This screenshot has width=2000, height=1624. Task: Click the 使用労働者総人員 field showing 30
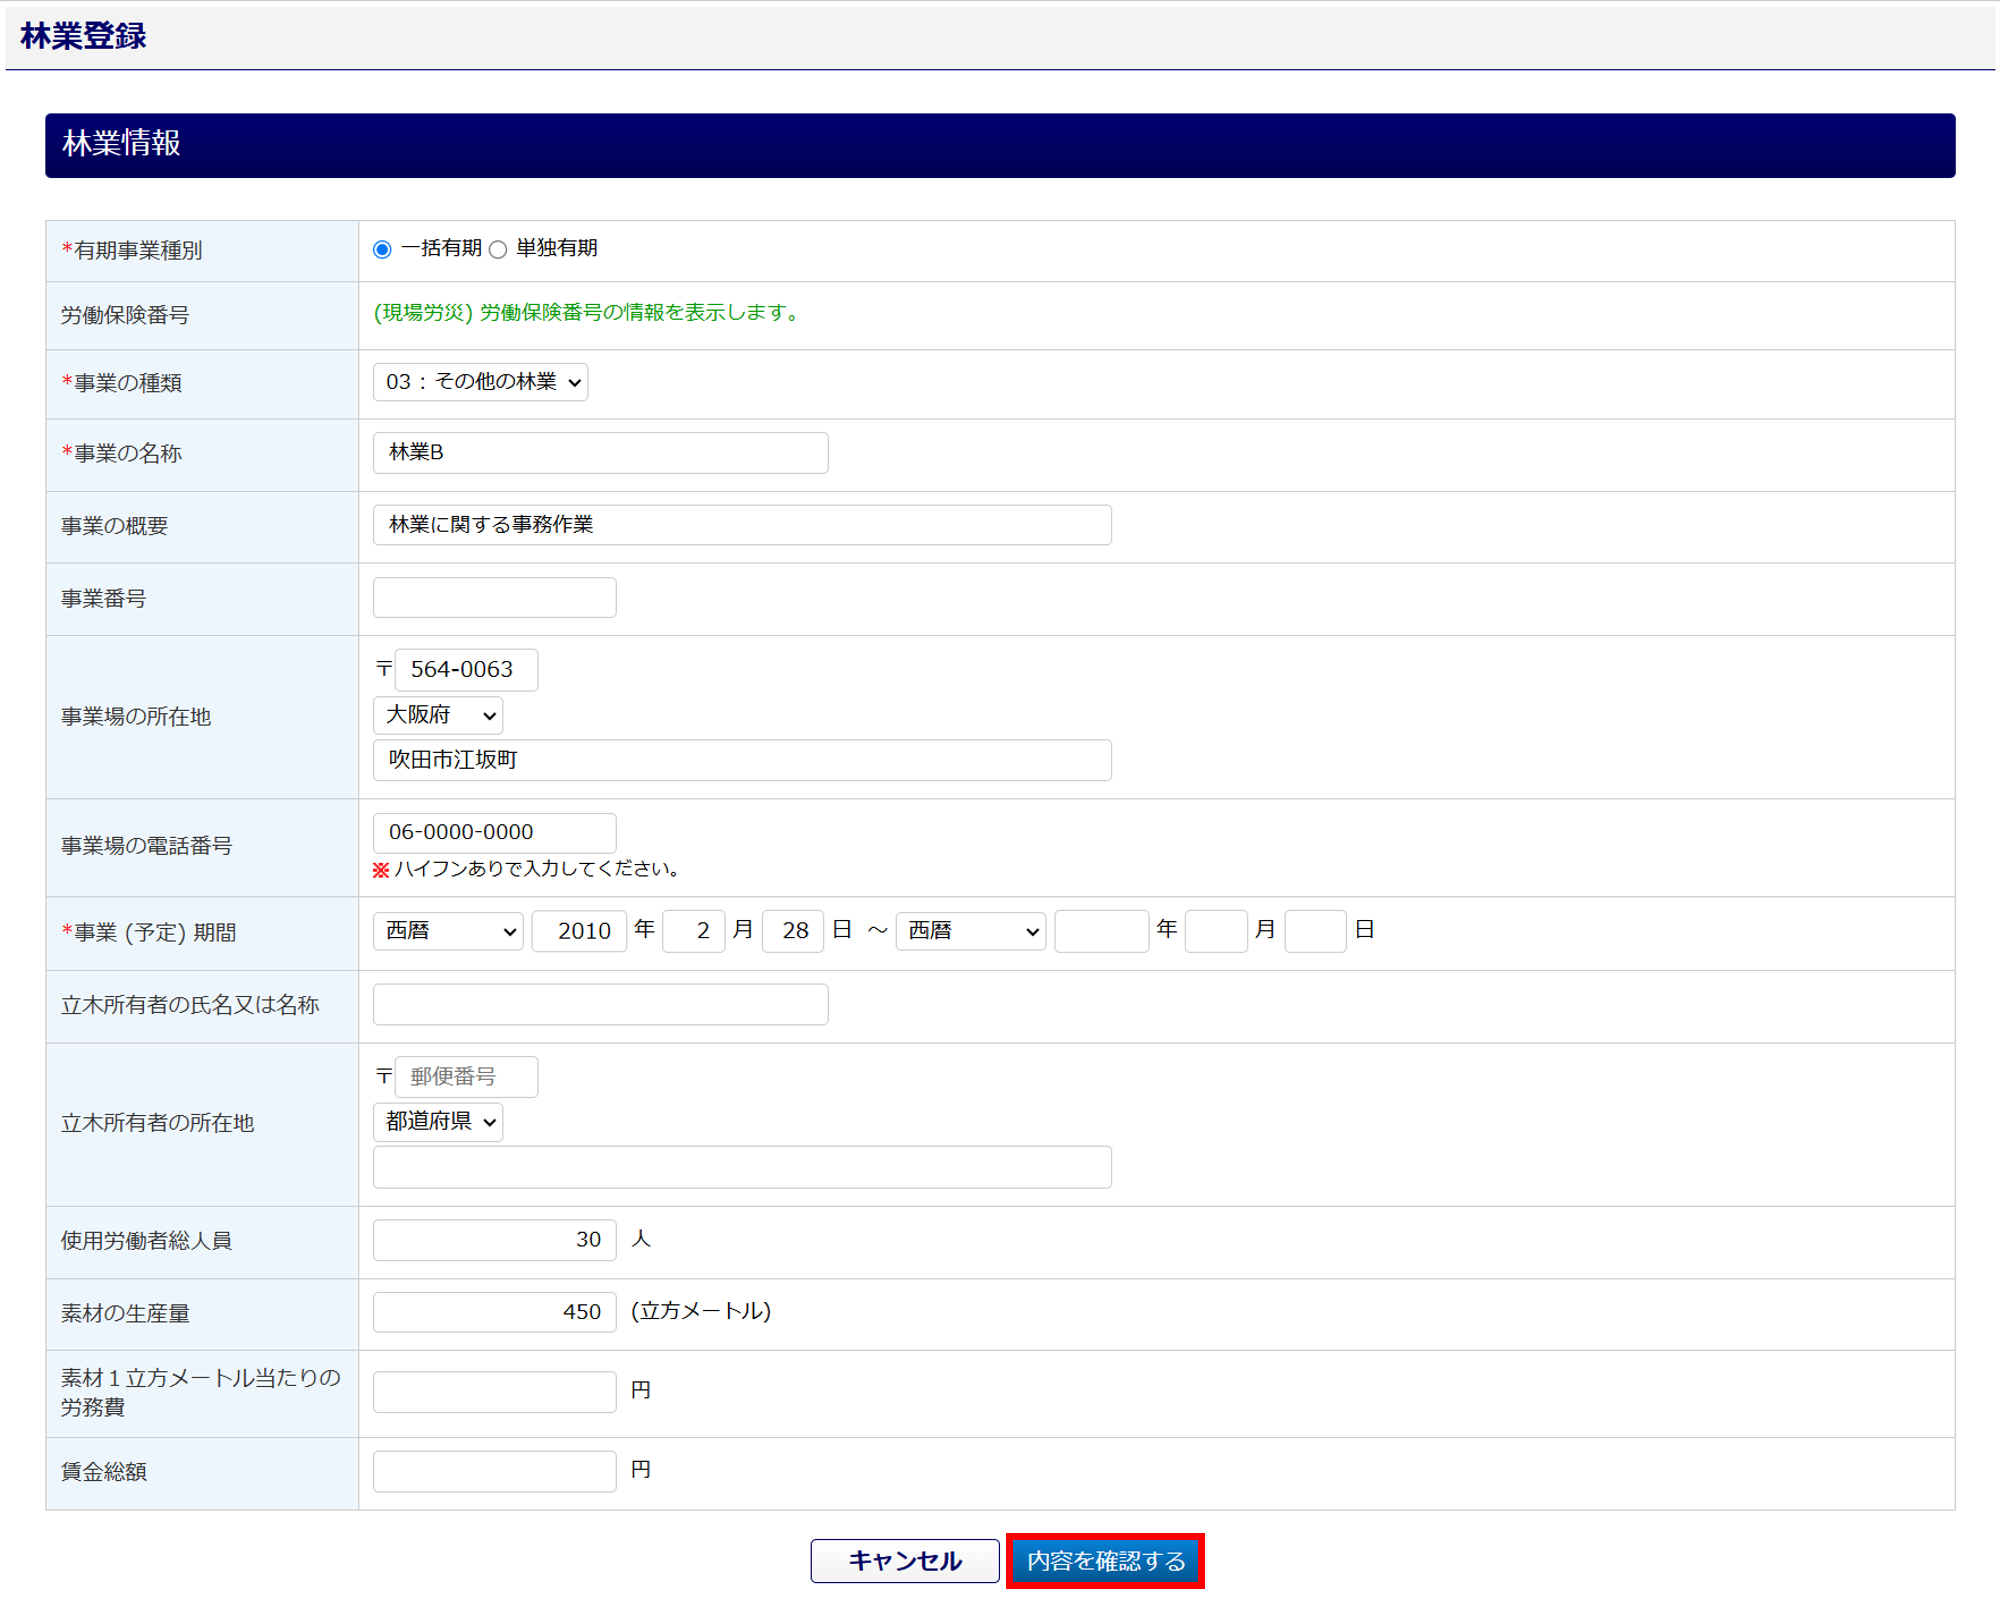(494, 1240)
